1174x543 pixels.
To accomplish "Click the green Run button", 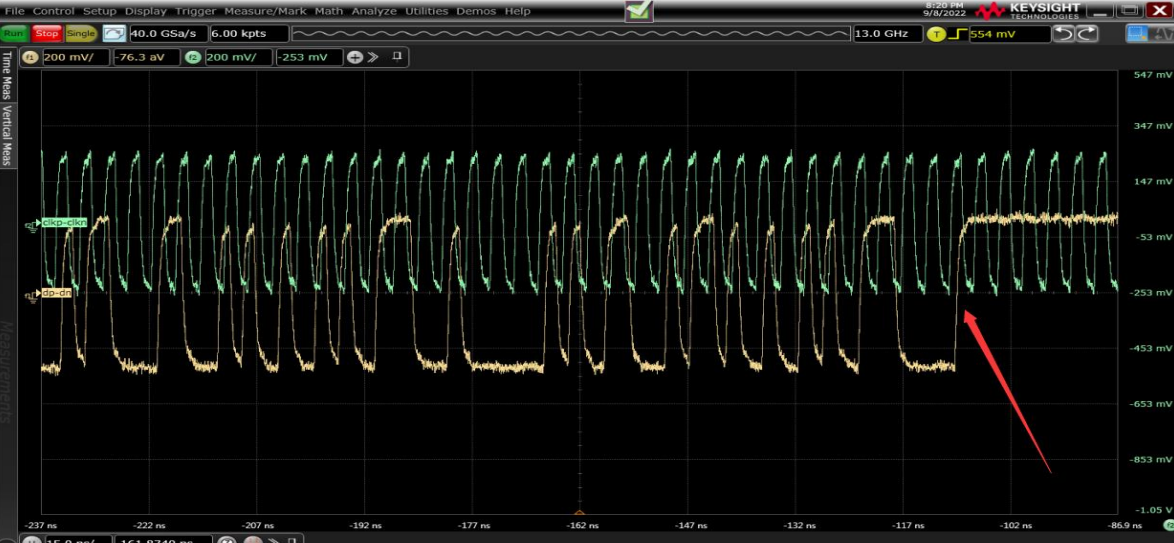I will point(14,33).
